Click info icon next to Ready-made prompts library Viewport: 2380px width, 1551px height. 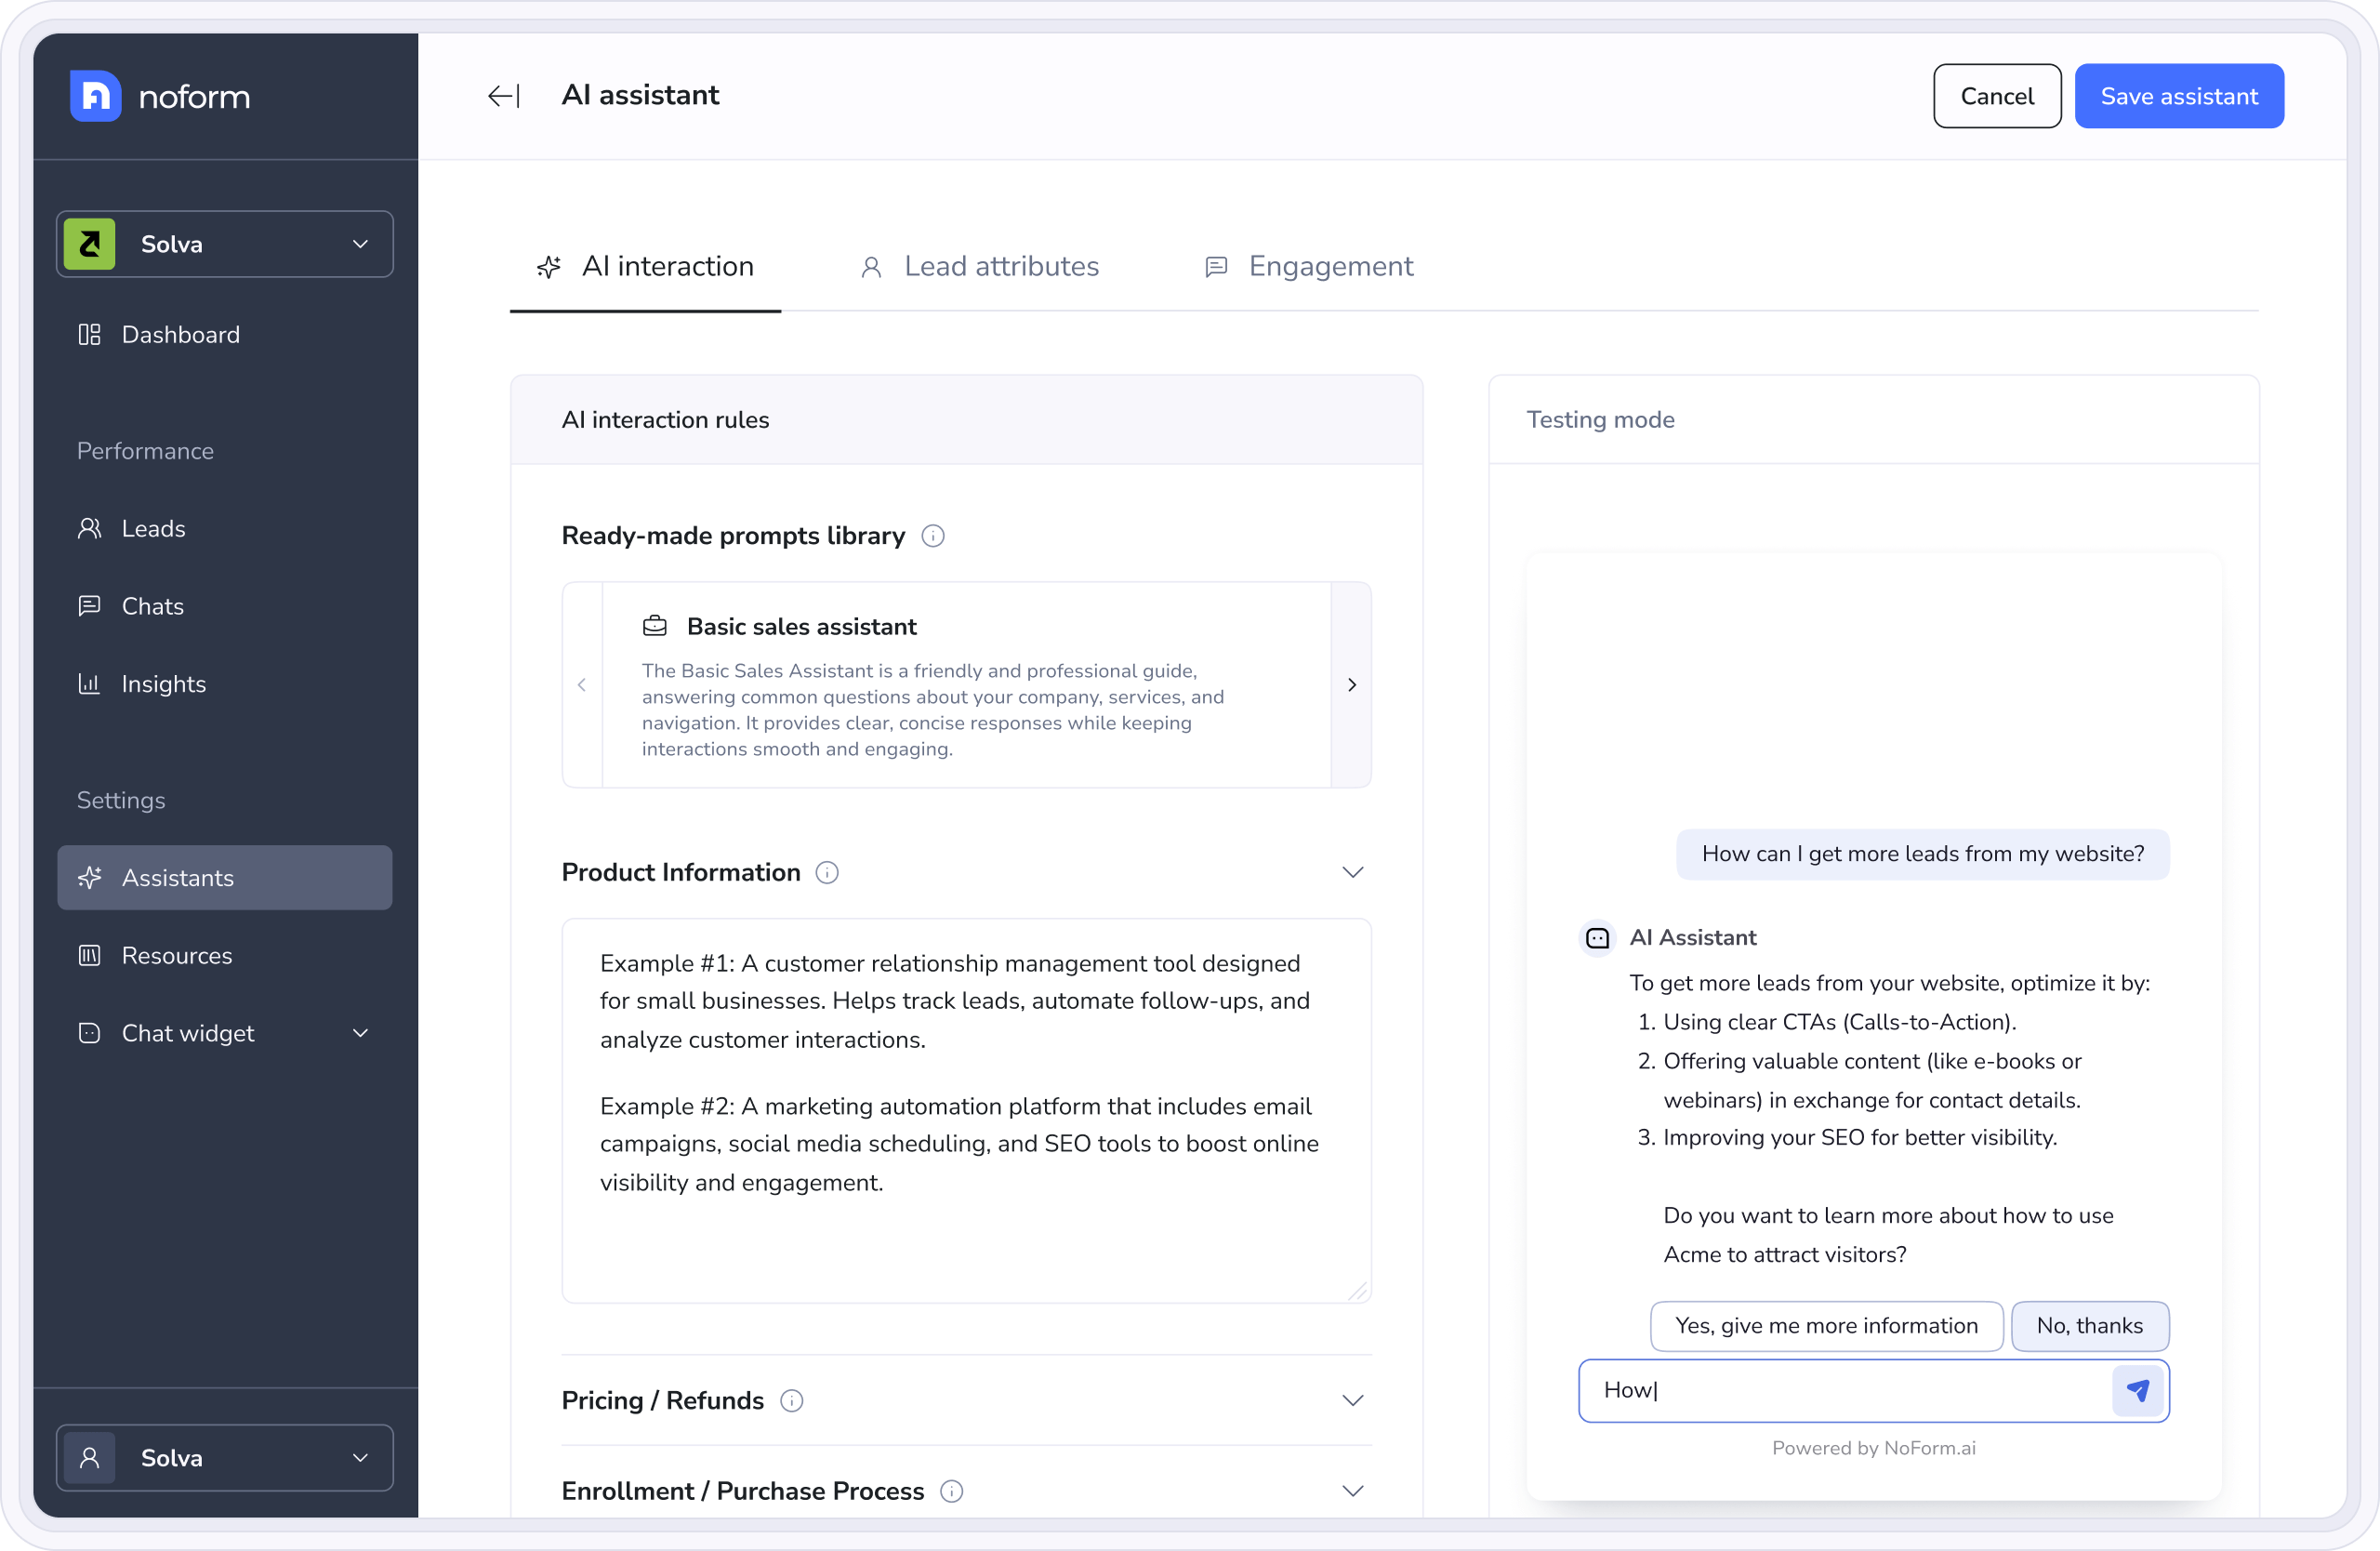[x=933, y=536]
